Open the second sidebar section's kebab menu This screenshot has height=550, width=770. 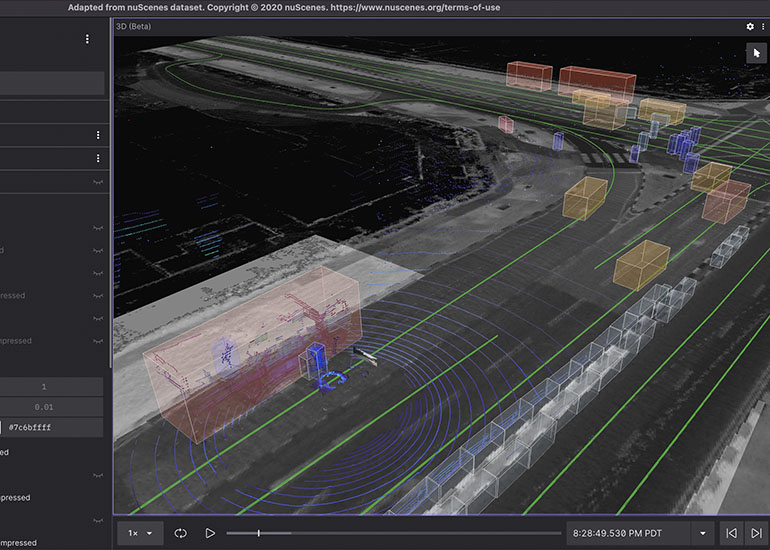point(98,135)
